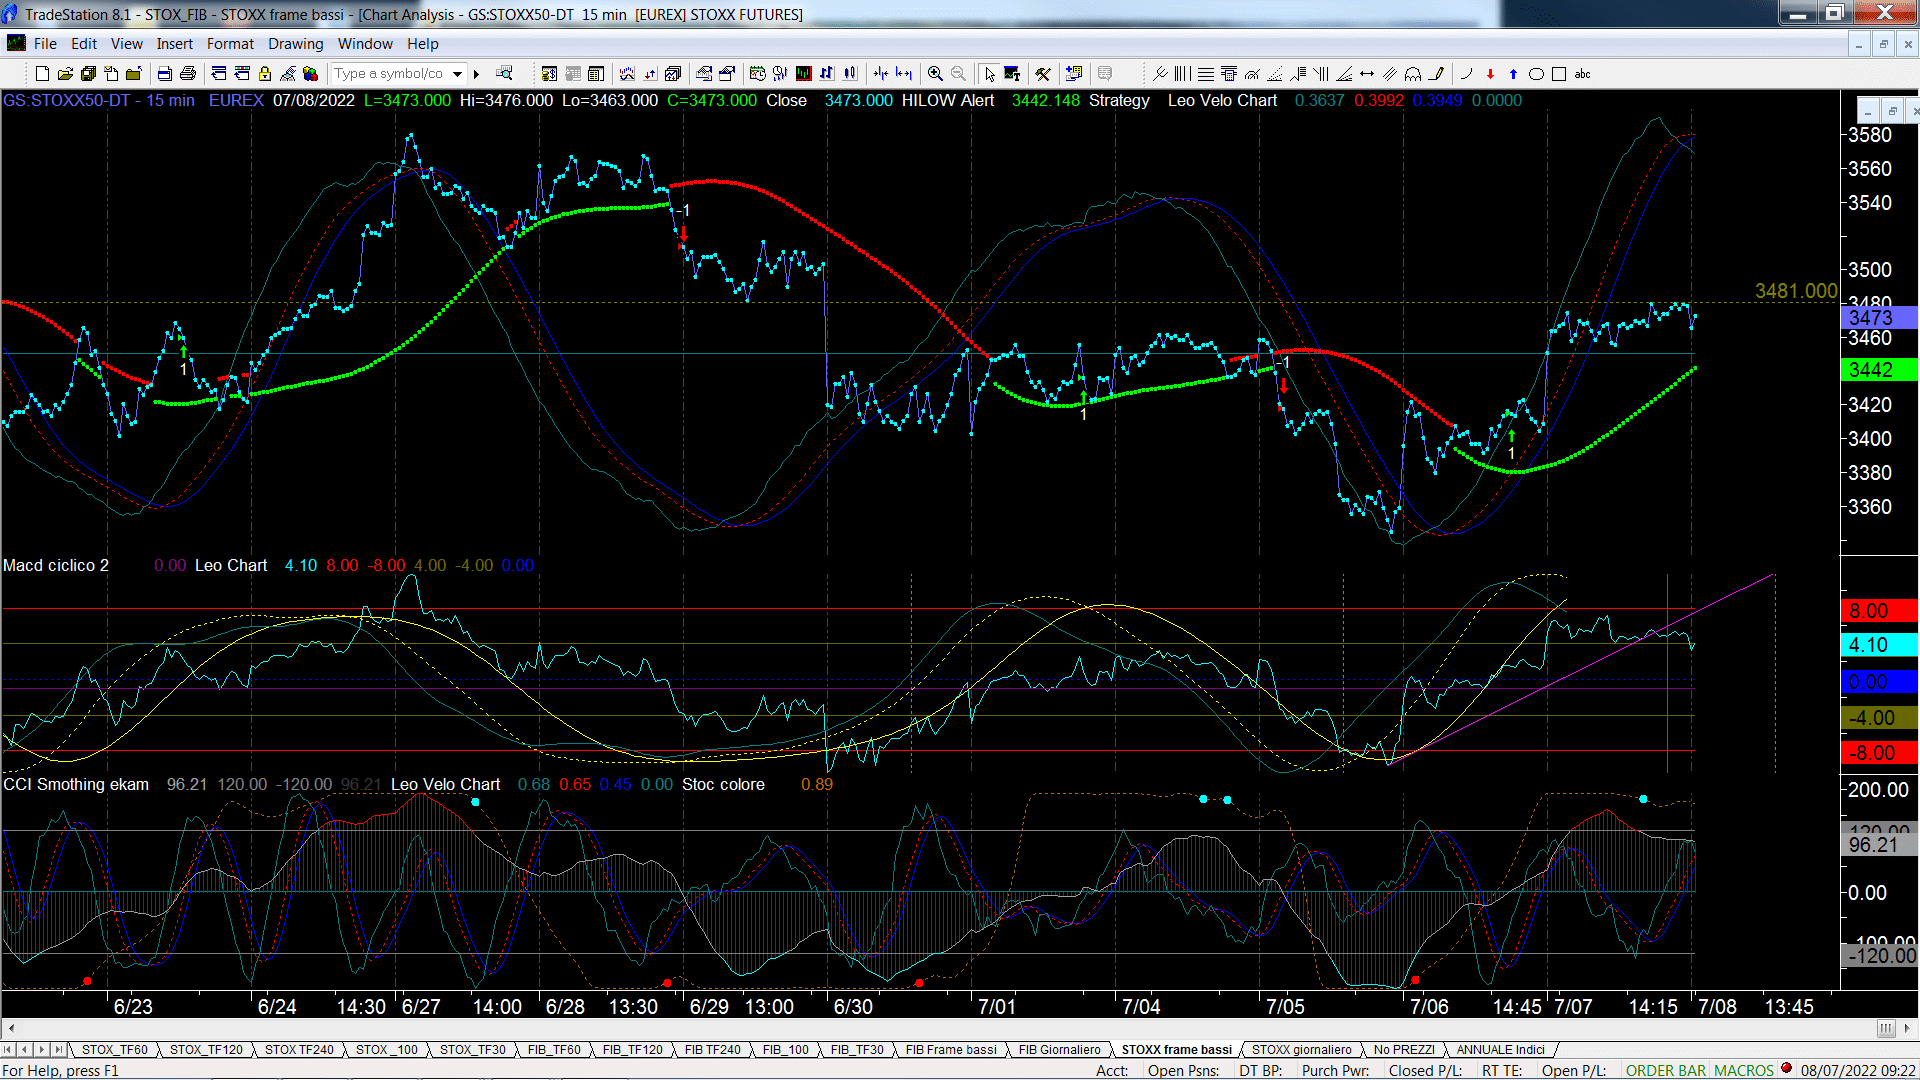Select the double-headed horizontal arrow tool
The image size is (1920, 1080).
pyautogui.click(x=1367, y=74)
